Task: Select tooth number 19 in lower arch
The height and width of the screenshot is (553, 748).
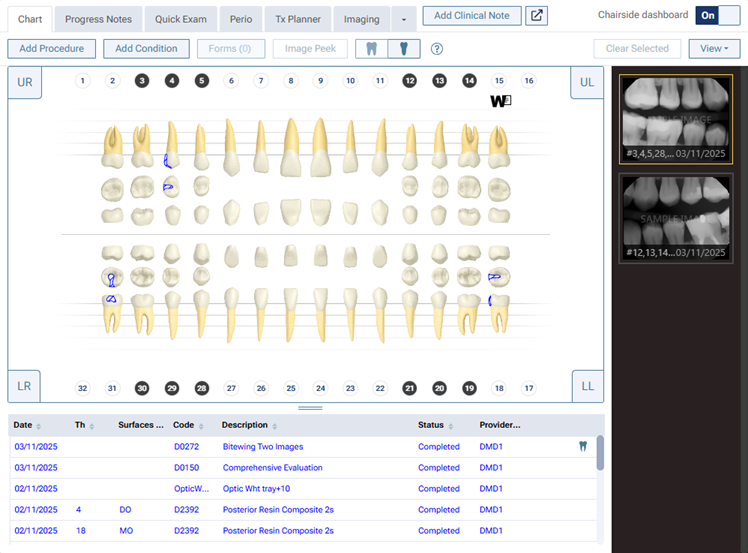Action: click(469, 388)
